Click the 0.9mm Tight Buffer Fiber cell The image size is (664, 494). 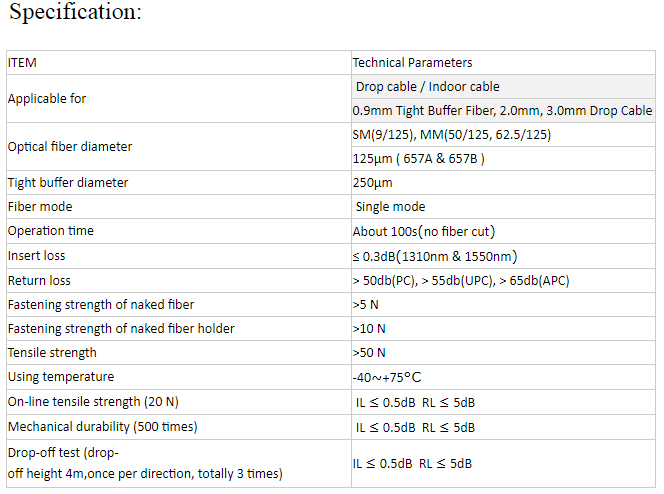[x=502, y=111]
